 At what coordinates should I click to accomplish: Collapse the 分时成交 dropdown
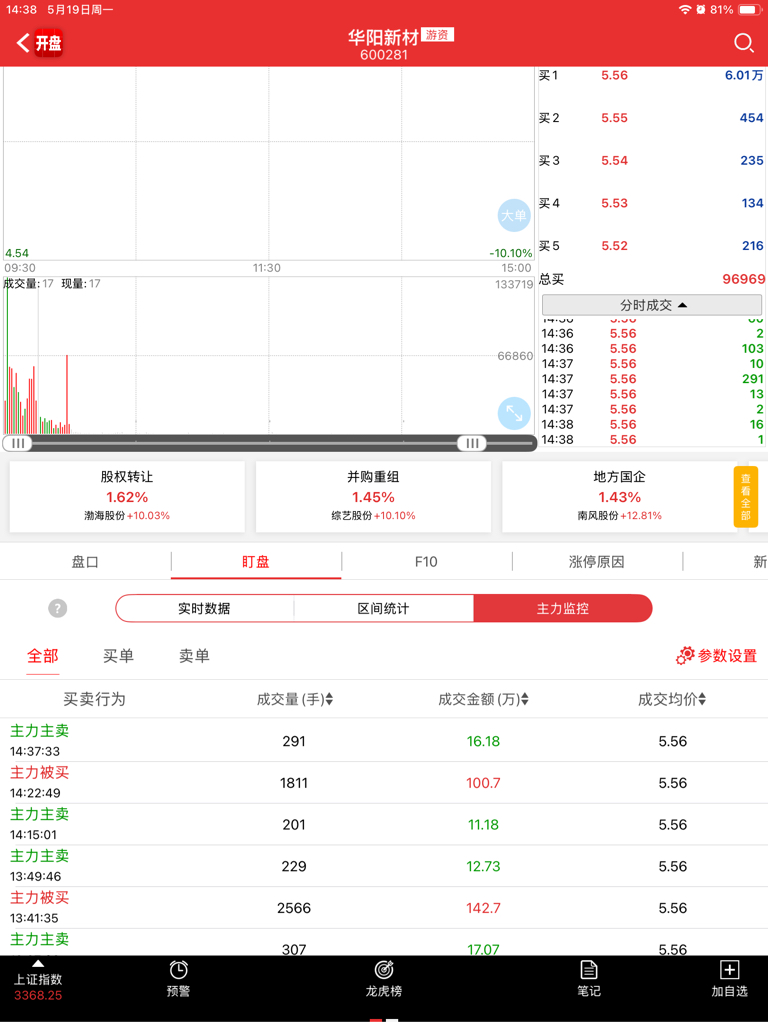point(653,305)
